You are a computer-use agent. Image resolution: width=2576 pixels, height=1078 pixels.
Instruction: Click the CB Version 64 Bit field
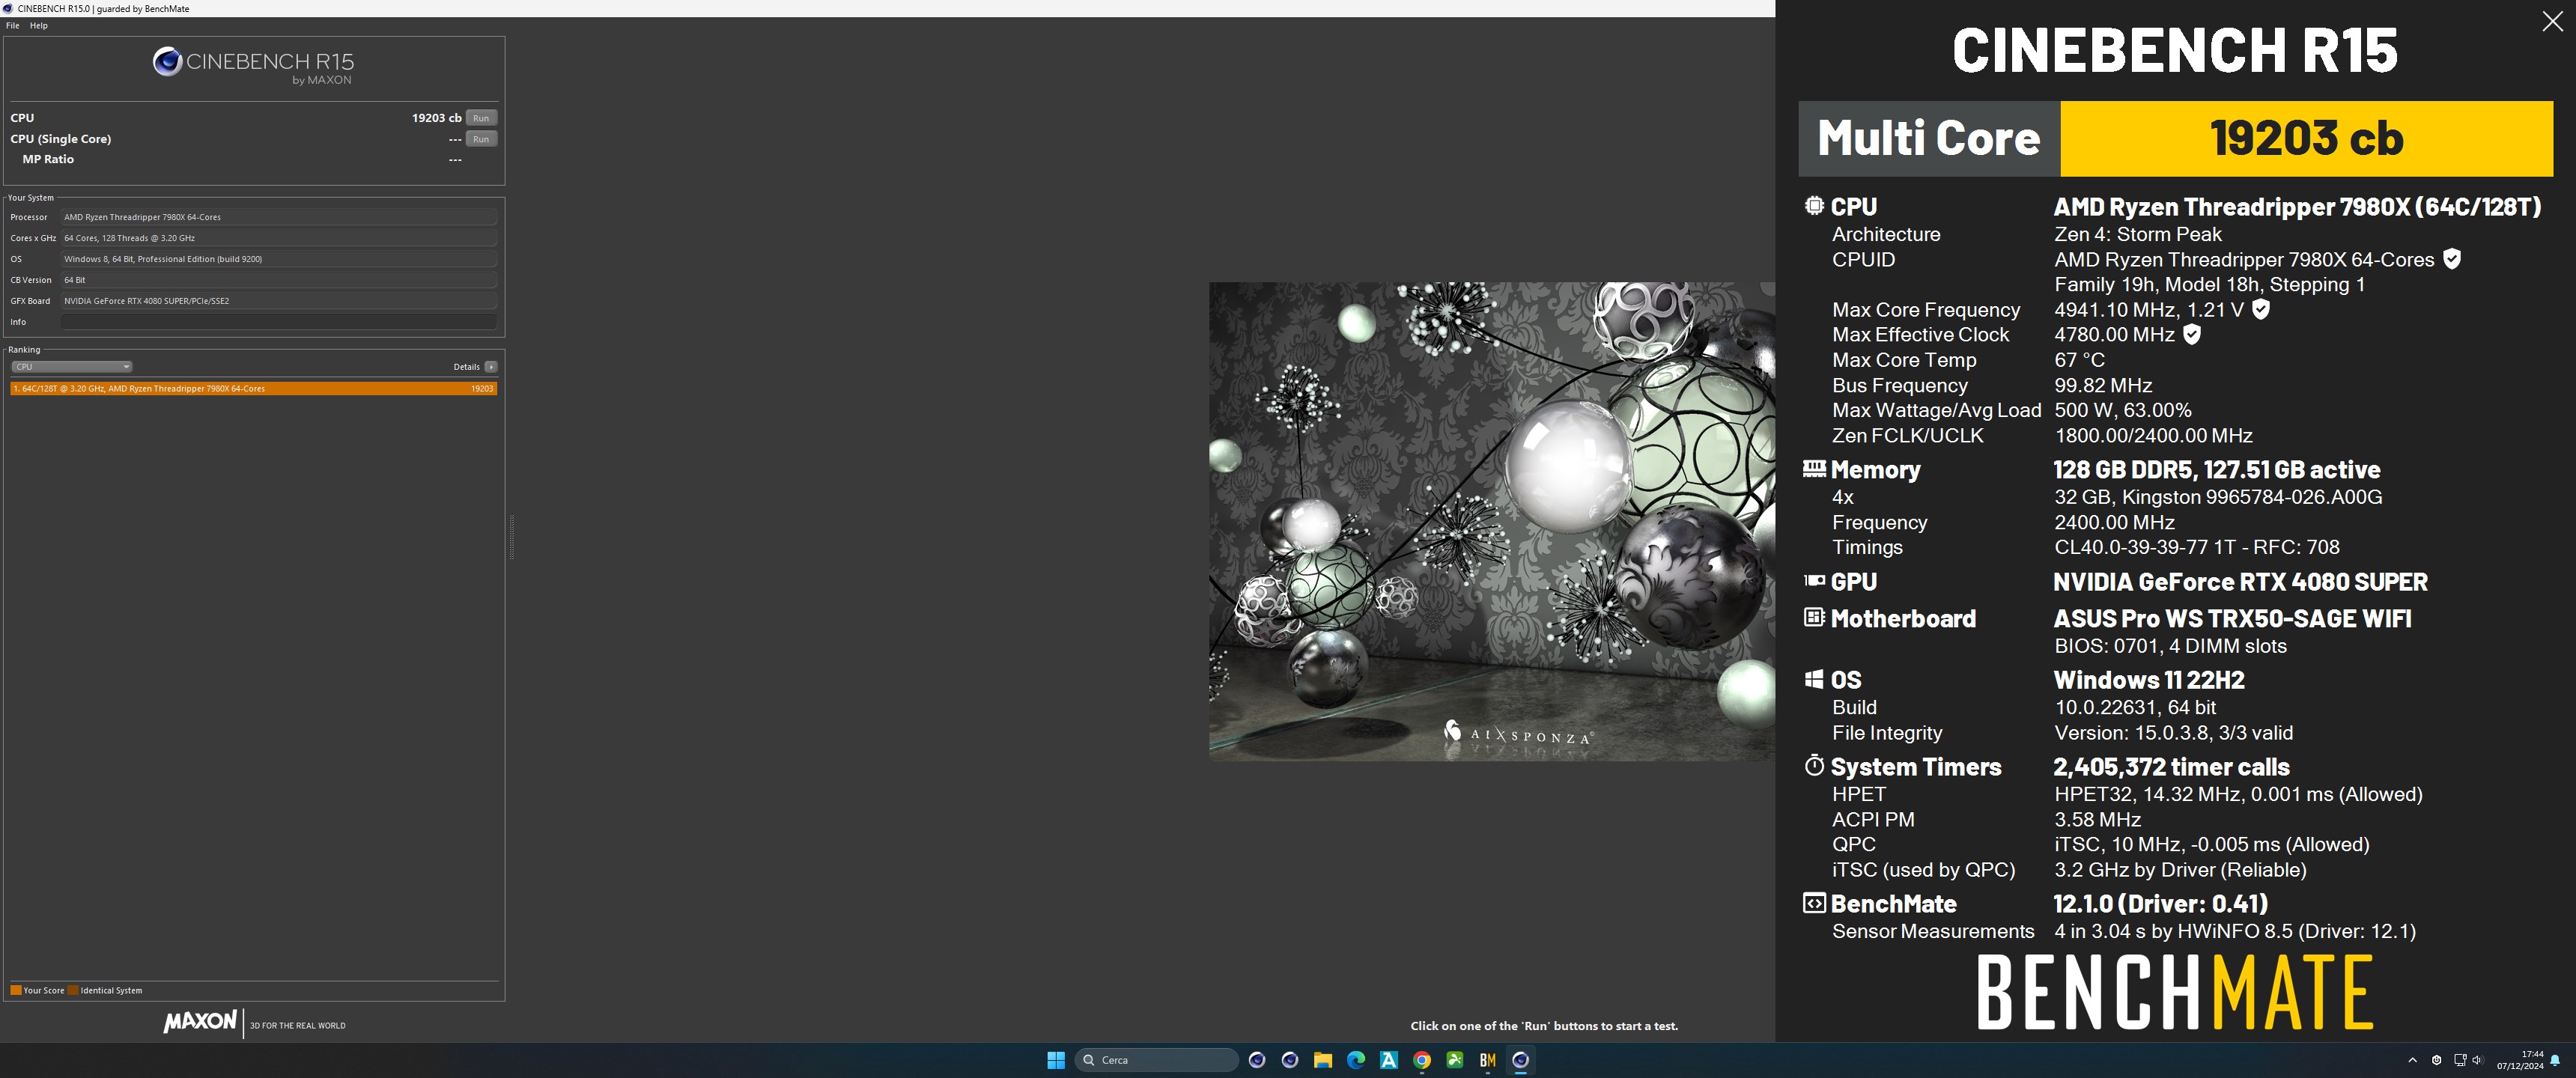tap(279, 280)
